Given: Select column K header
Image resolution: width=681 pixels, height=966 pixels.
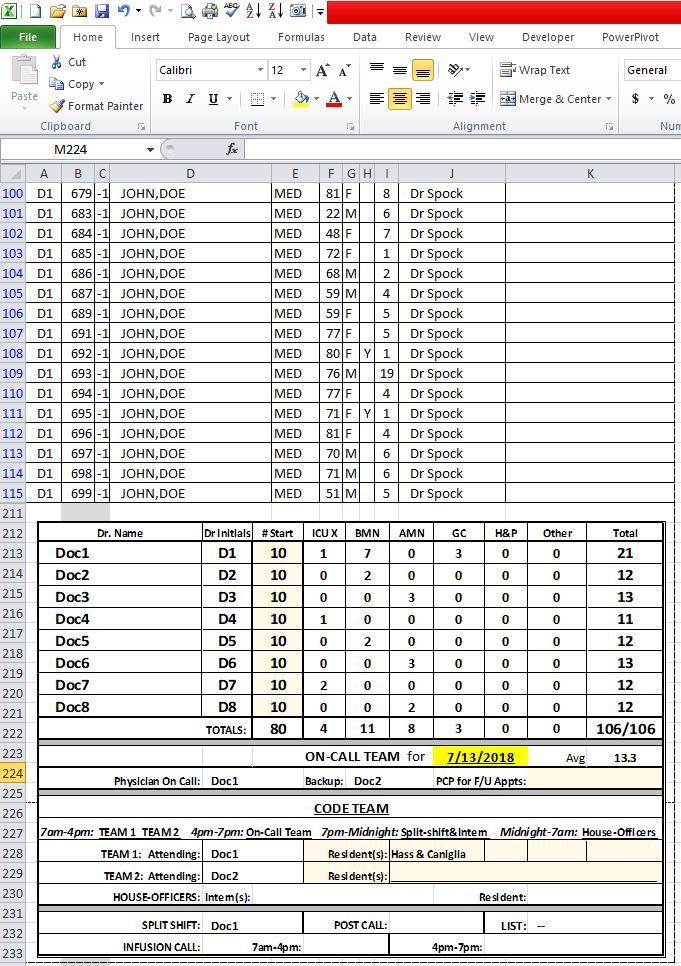Looking at the screenshot, I should coord(590,174).
